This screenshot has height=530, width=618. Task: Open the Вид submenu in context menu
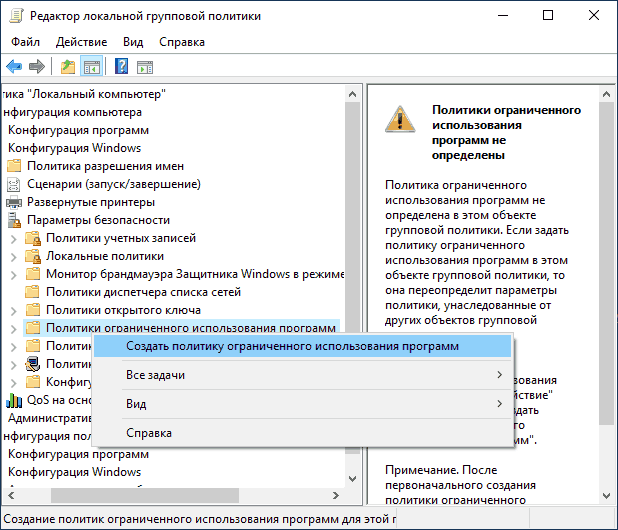pyautogui.click(x=303, y=404)
